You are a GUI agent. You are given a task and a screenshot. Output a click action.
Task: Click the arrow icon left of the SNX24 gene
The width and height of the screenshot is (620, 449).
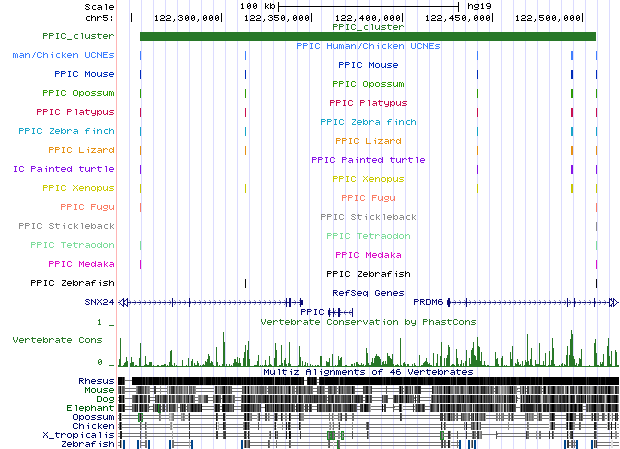[x=124, y=301]
